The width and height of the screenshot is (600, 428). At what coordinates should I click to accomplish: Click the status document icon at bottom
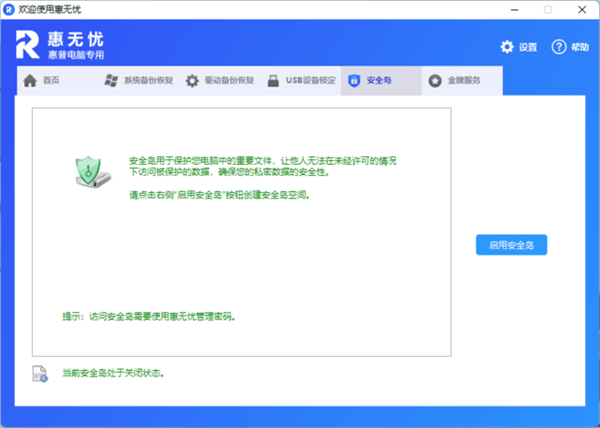coord(40,374)
